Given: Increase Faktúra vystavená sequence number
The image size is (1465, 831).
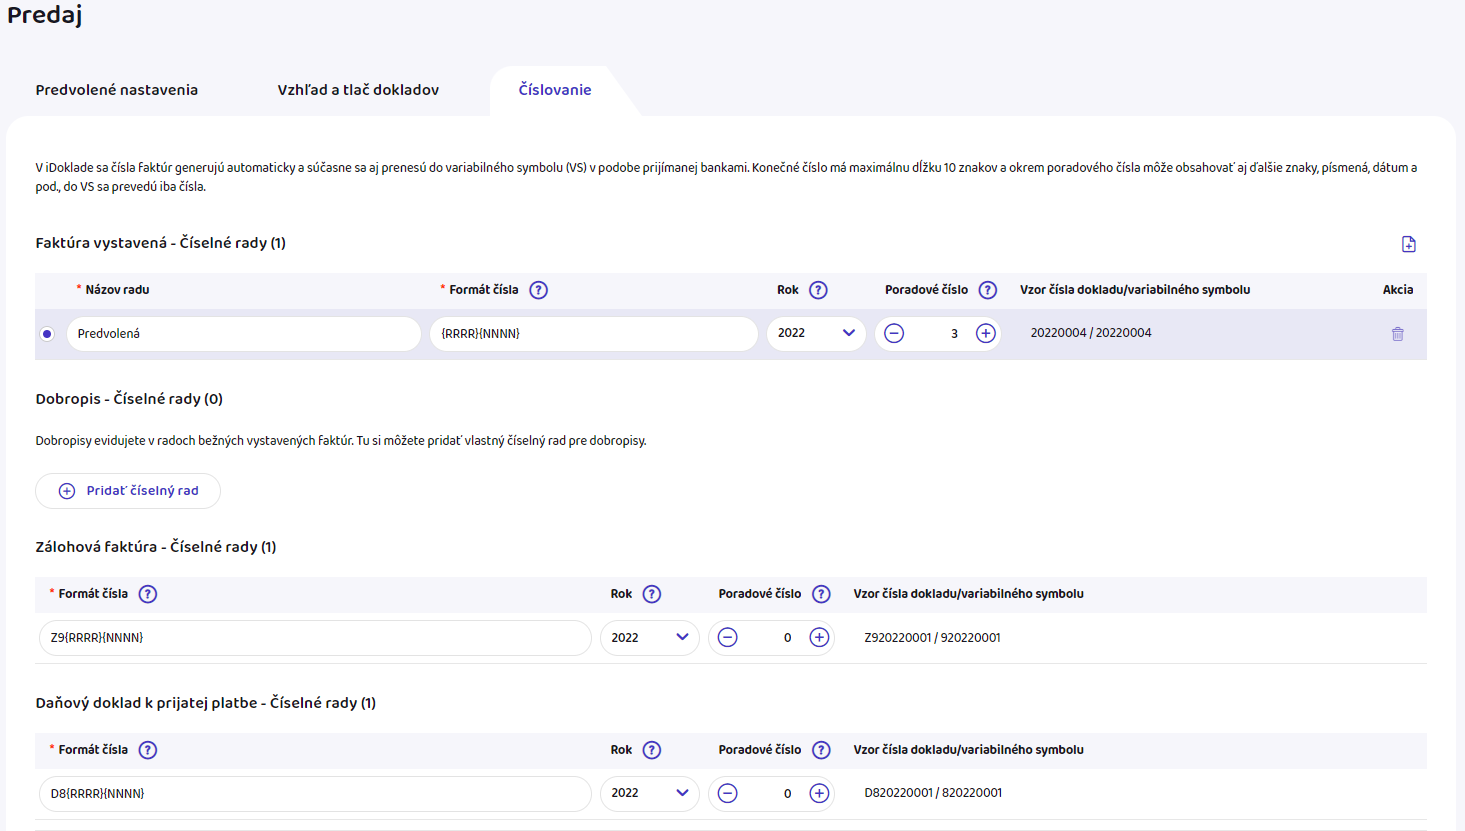Looking at the screenshot, I should pyautogui.click(x=985, y=334).
